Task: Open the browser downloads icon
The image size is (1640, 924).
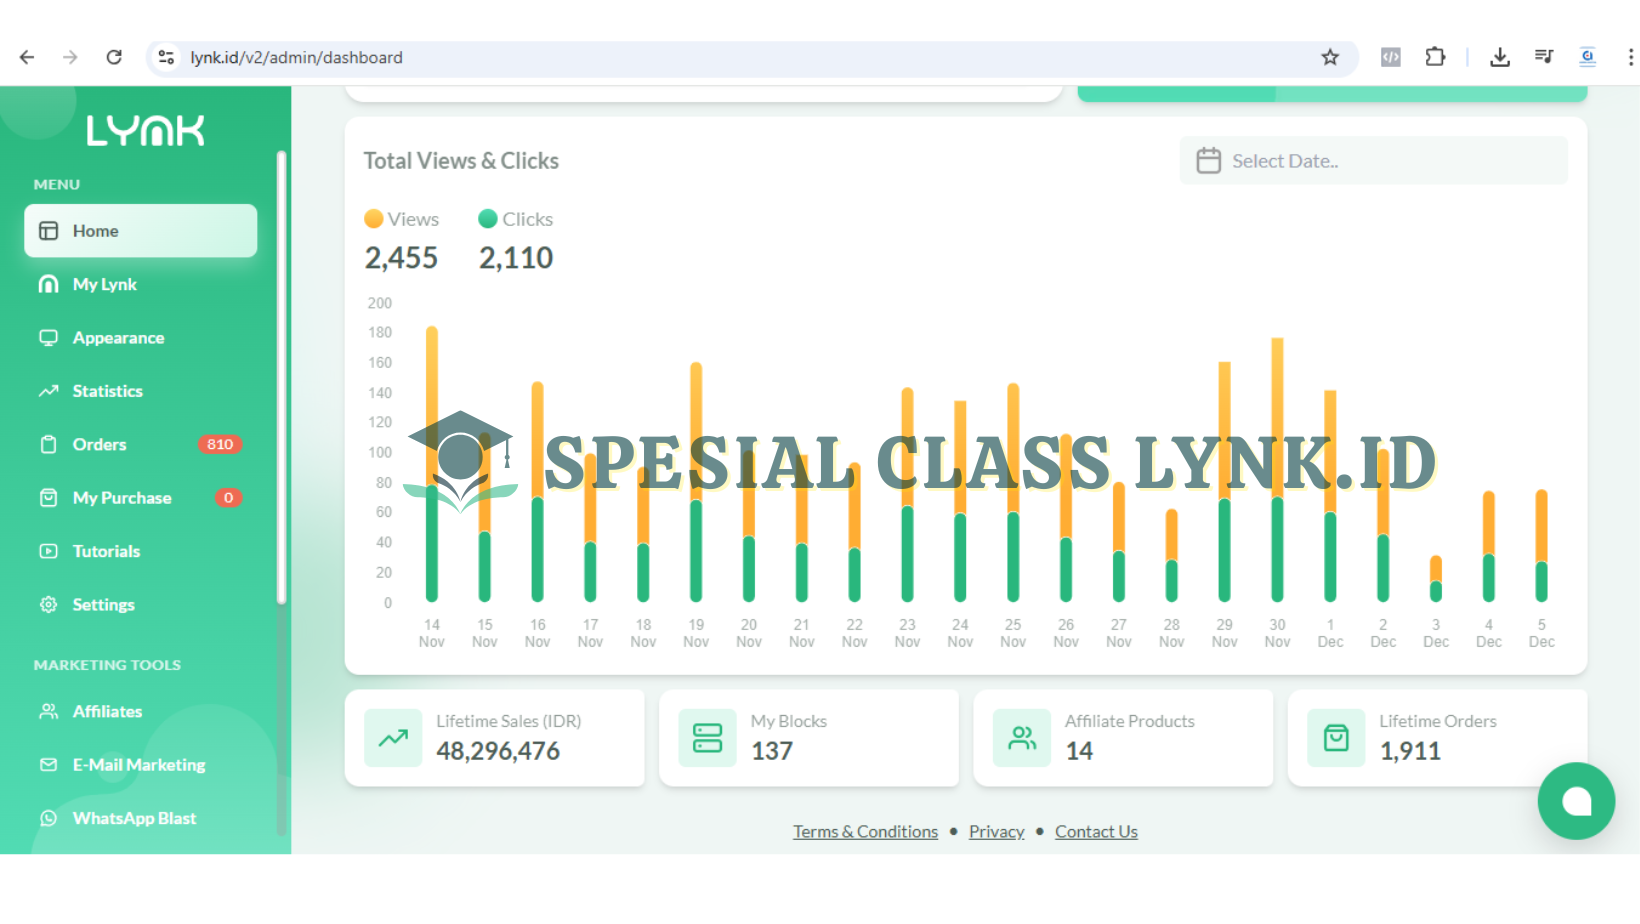Action: 1499,57
